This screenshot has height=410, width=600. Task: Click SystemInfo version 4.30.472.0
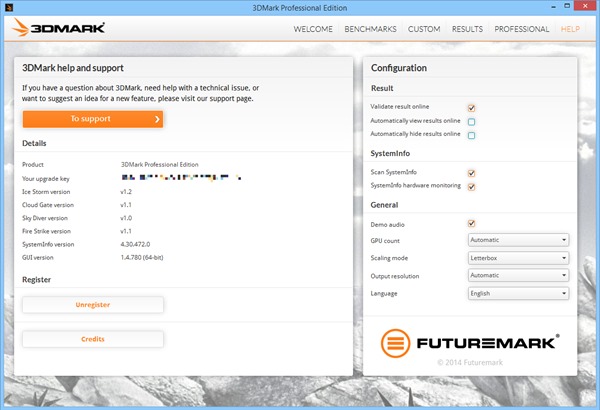click(135, 244)
